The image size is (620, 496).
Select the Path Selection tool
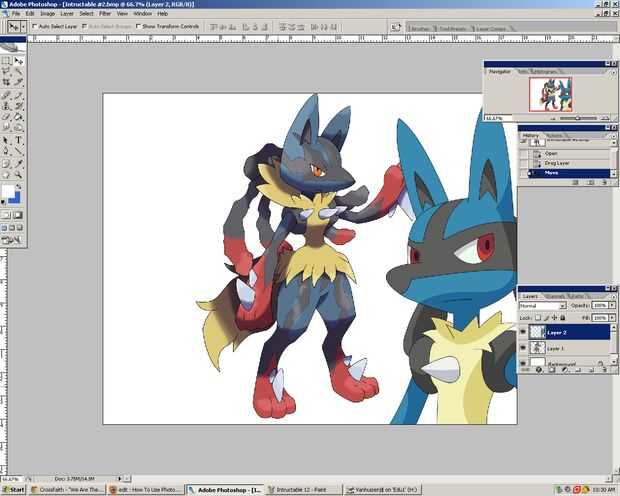click(6, 140)
